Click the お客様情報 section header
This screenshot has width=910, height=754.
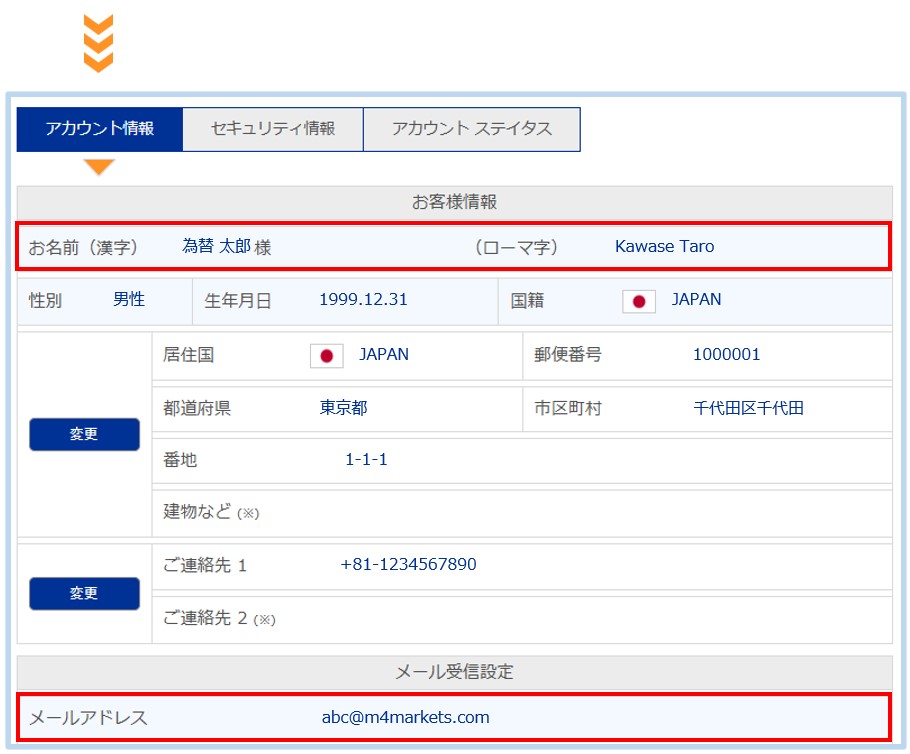click(x=454, y=201)
